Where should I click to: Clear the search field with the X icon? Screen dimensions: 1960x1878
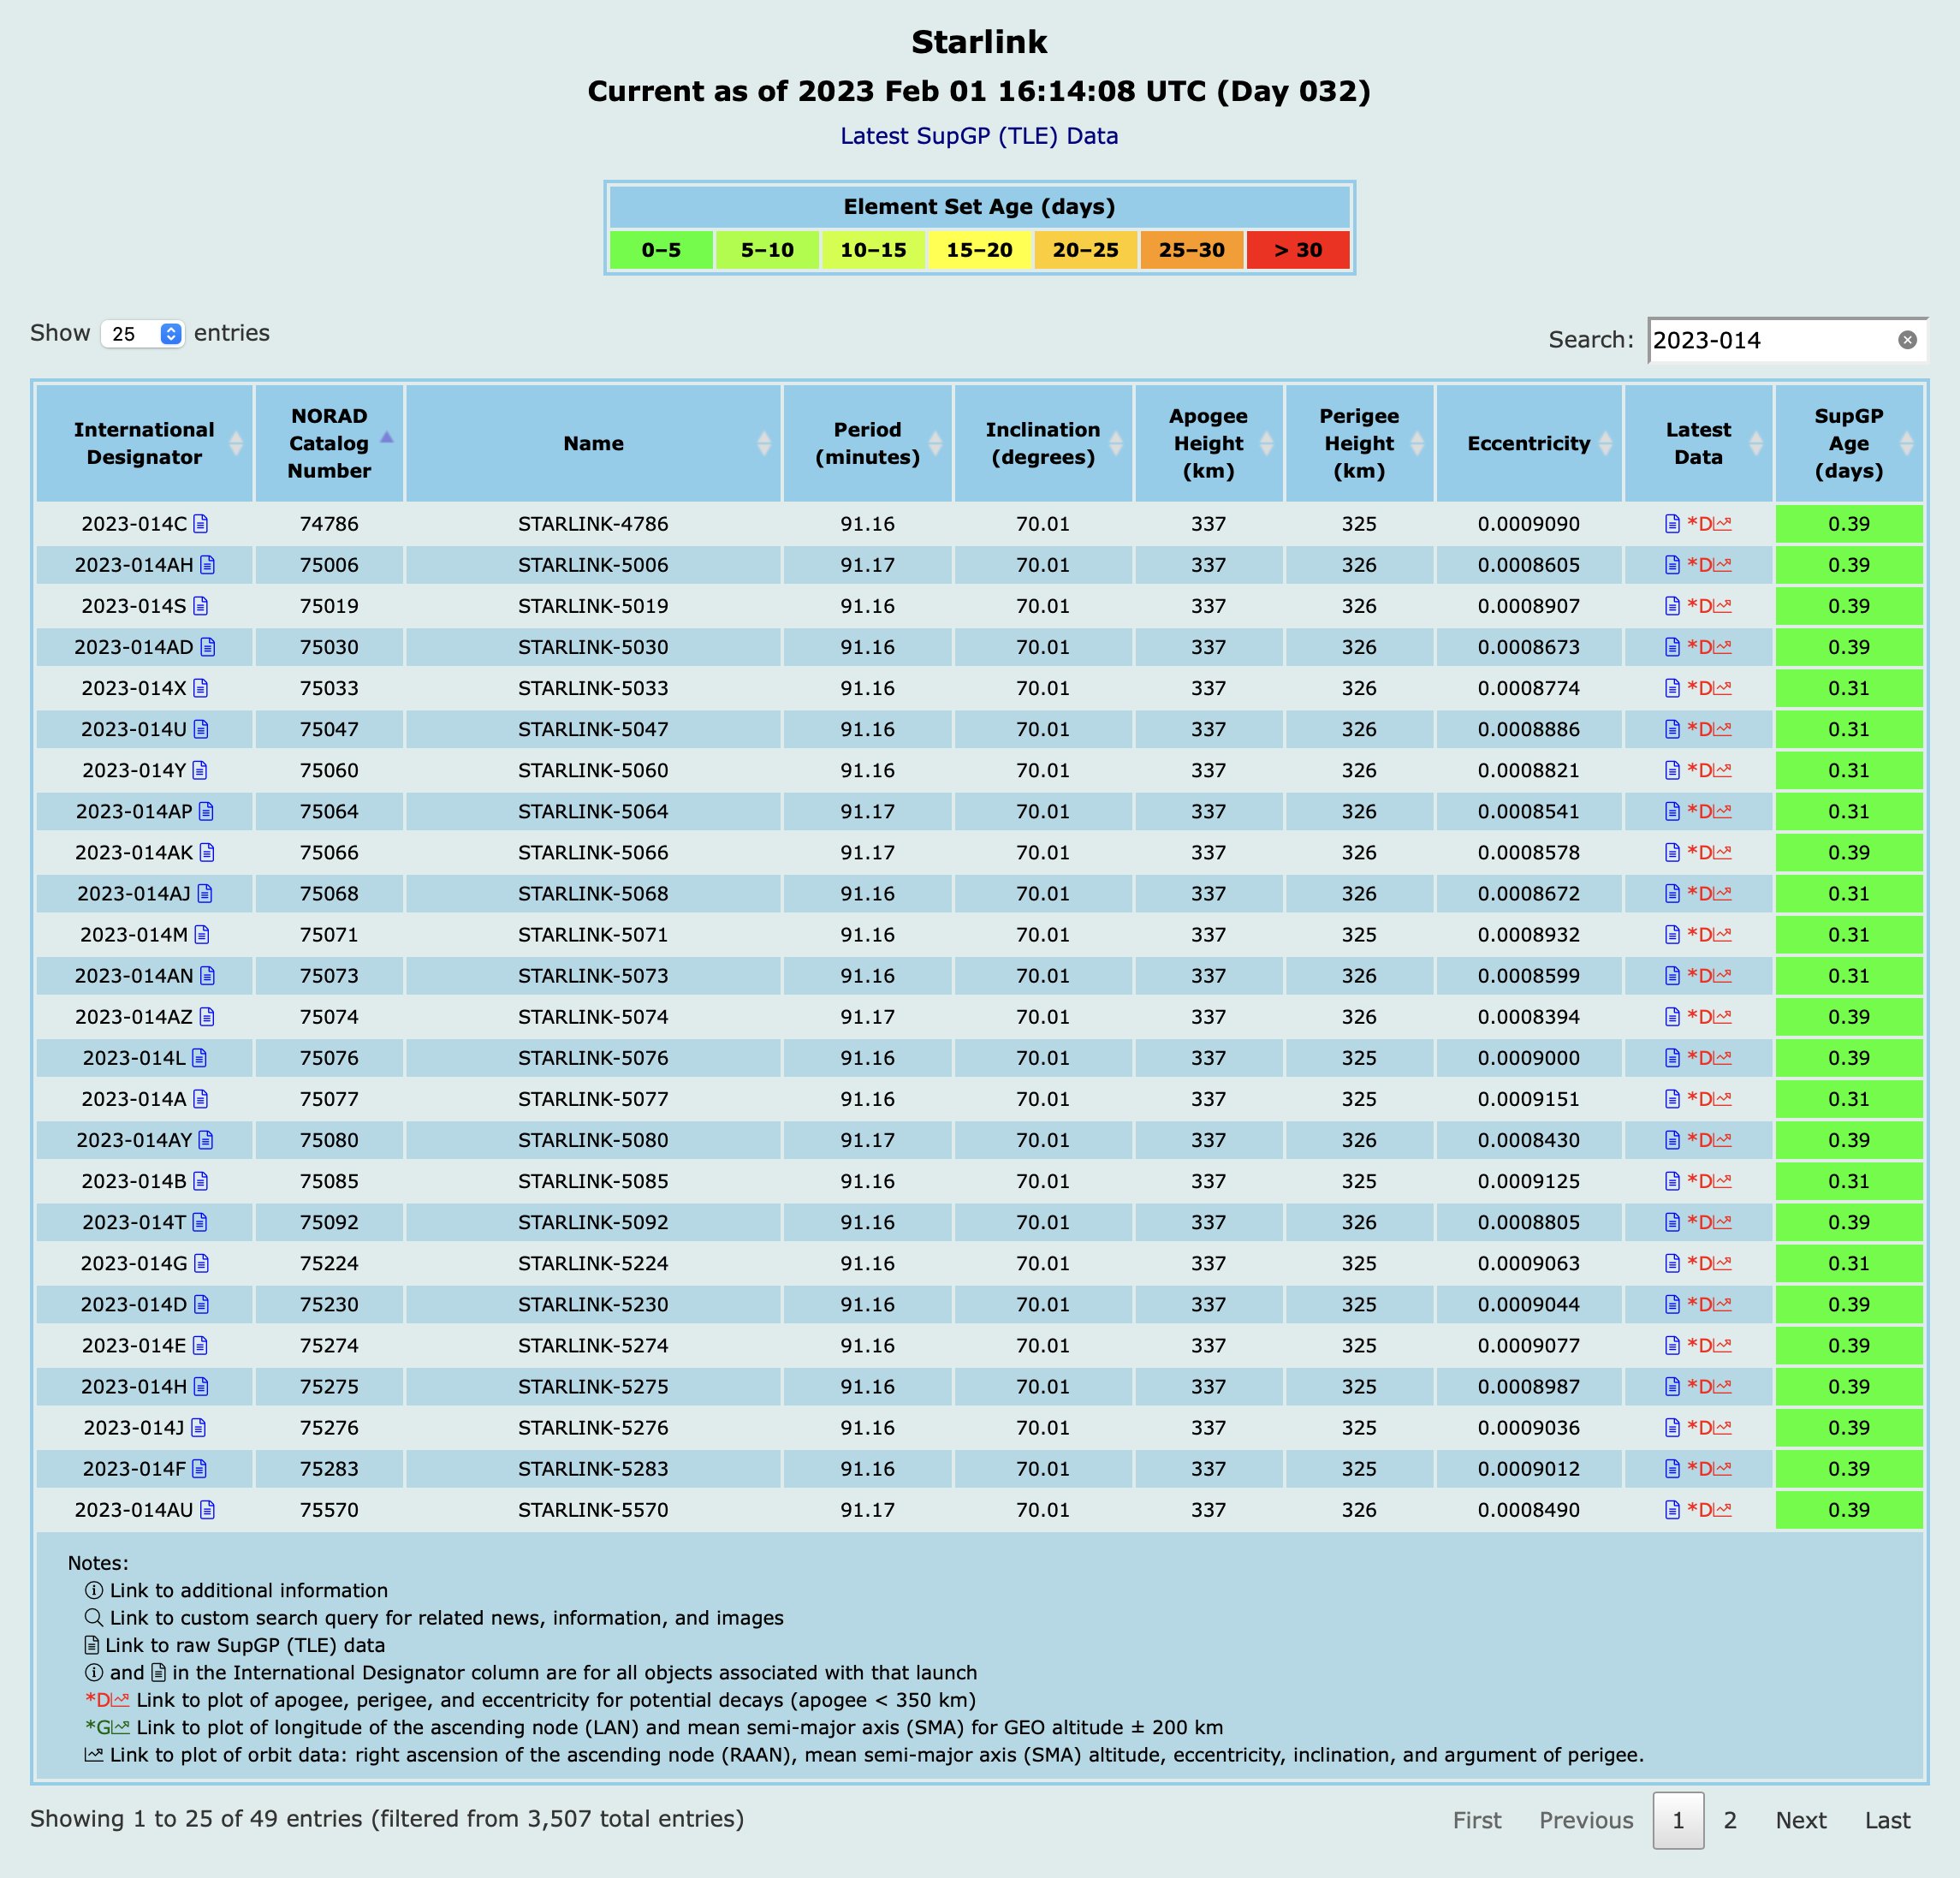1907,340
